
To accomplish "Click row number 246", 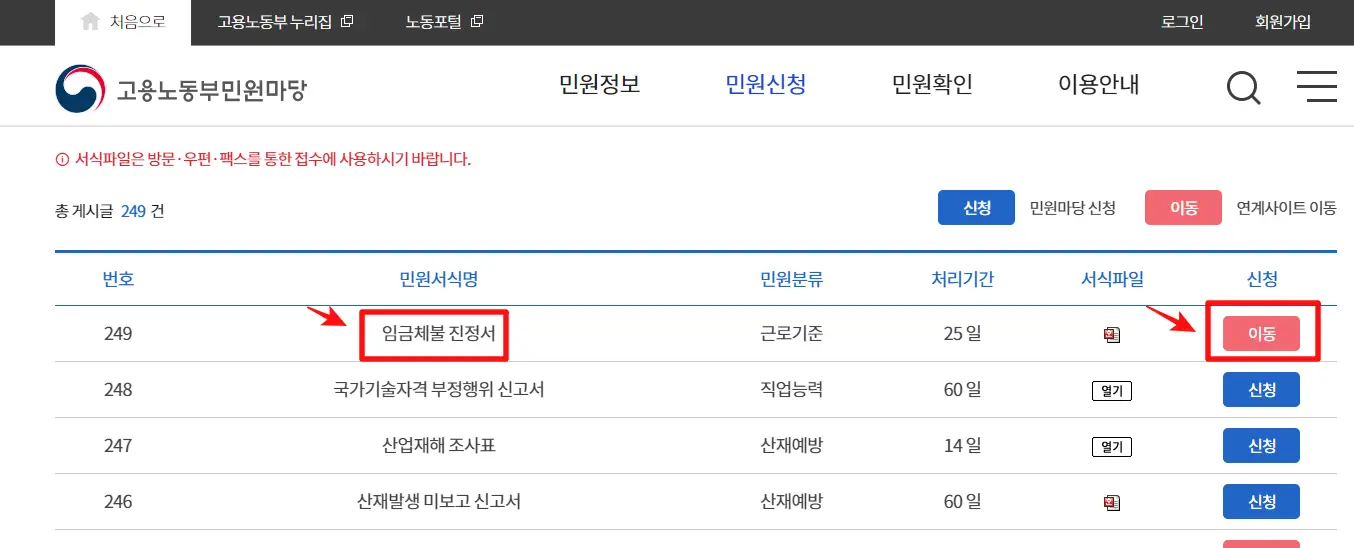I will 118,501.
